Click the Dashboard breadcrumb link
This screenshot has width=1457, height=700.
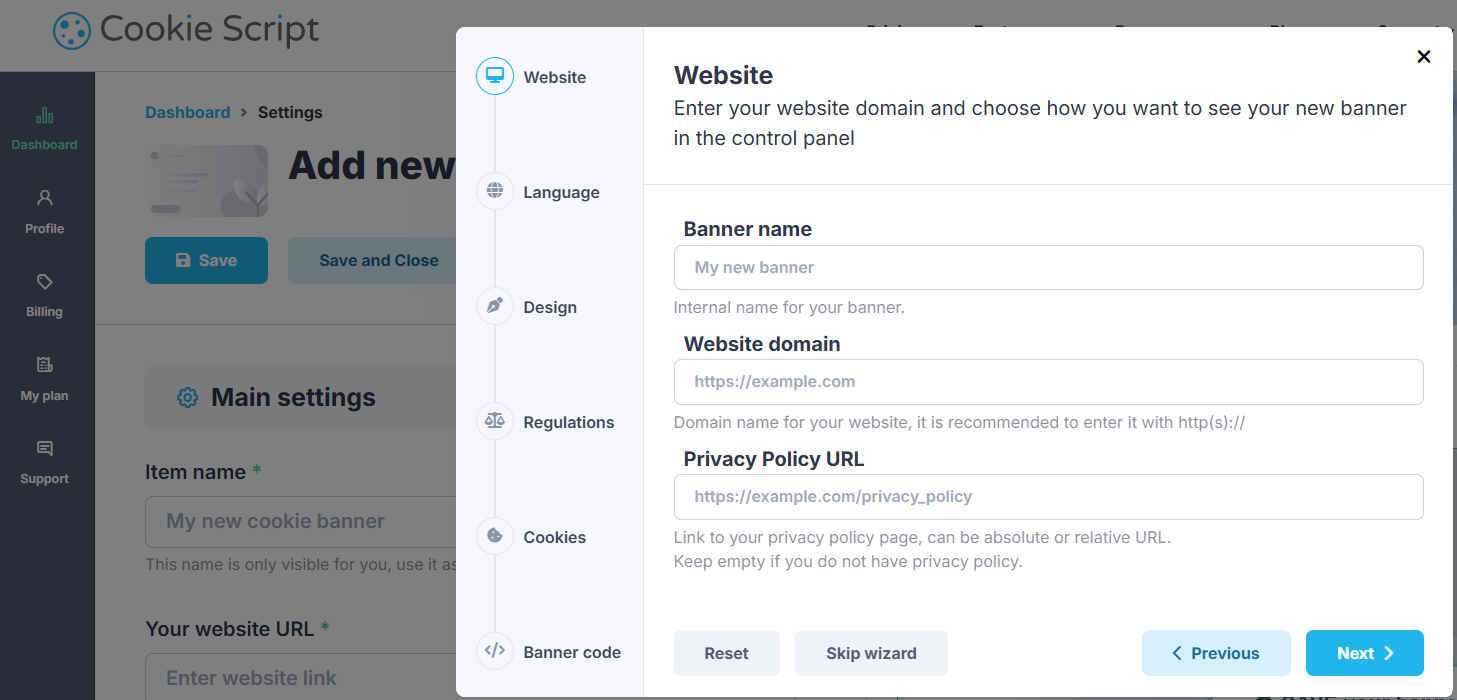(188, 112)
